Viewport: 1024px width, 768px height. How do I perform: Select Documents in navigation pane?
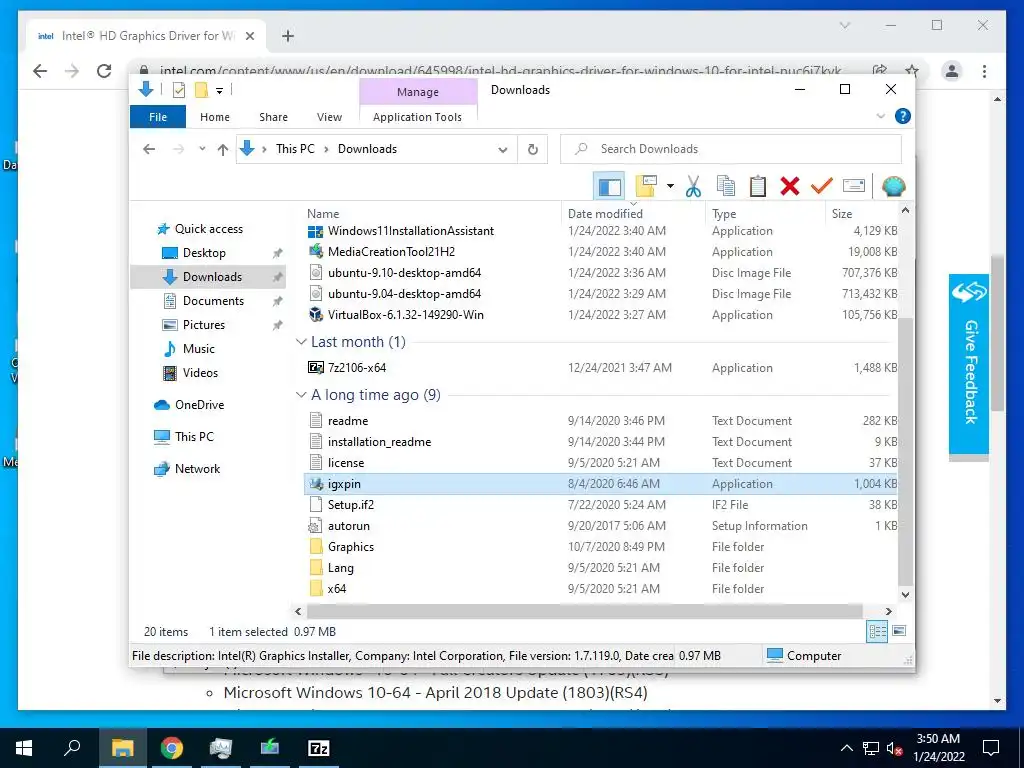click(x=213, y=300)
